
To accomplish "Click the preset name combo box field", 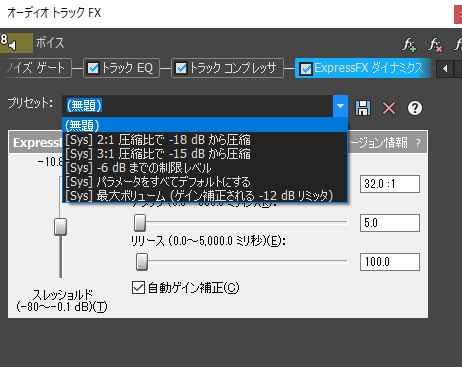I will coord(198,106).
